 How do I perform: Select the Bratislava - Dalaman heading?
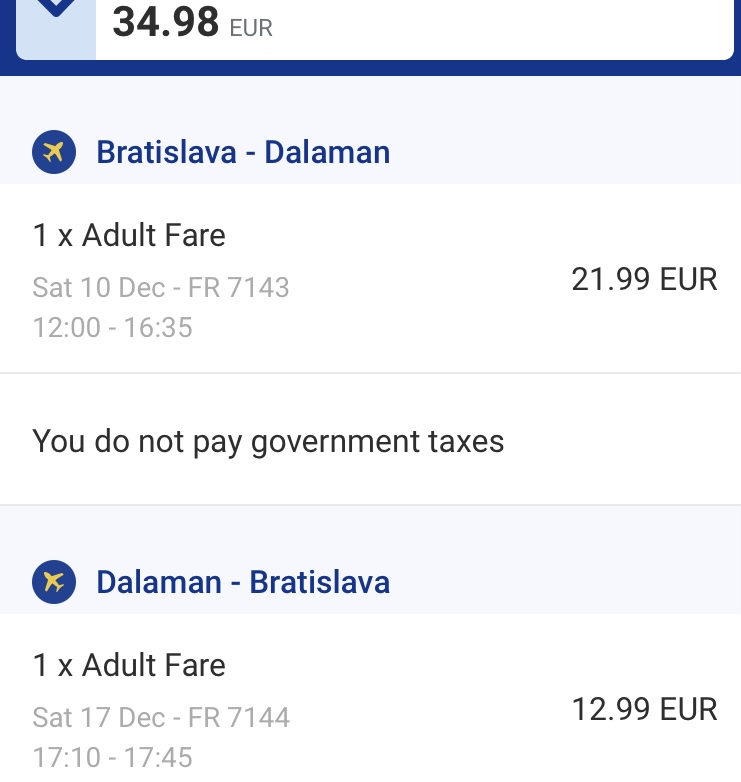click(x=243, y=152)
